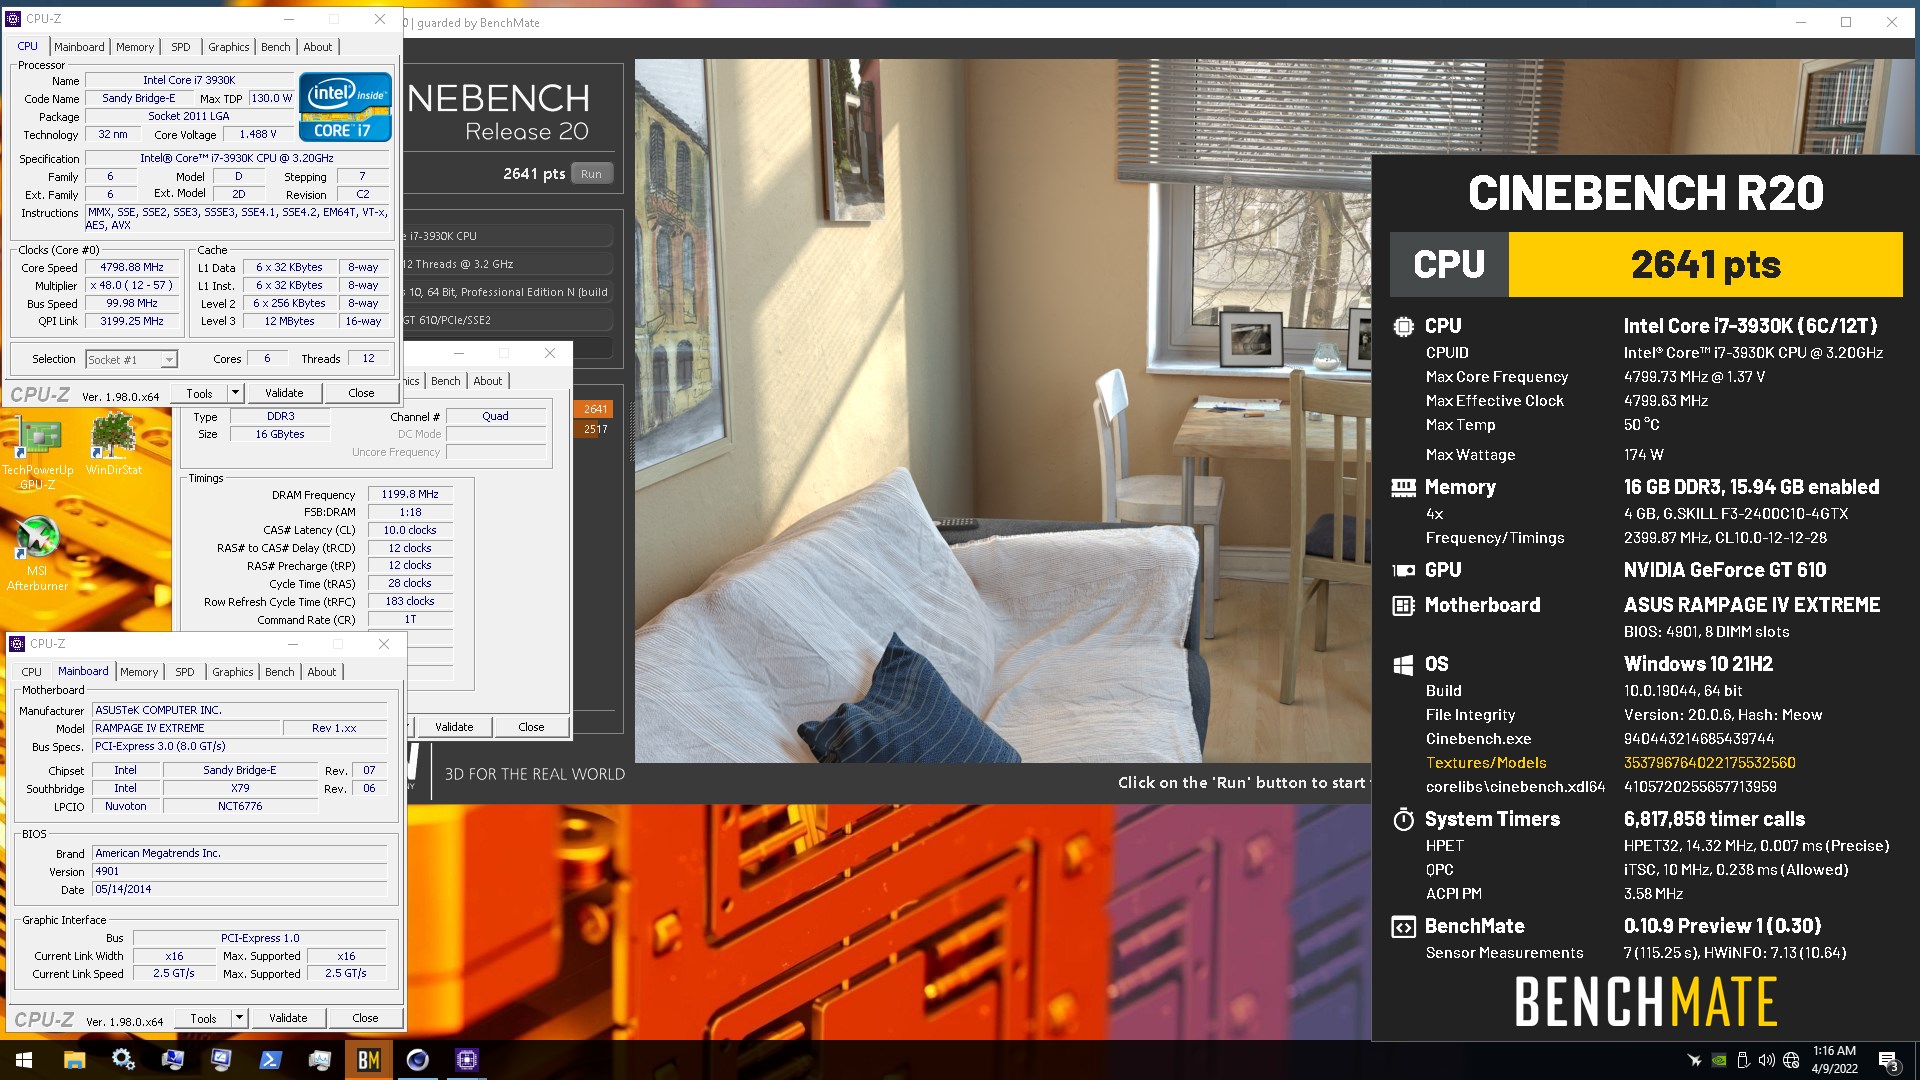Open the NVIDIA tray icon
Image resolution: width=1920 pixels, height=1080 pixels.
[1718, 1060]
